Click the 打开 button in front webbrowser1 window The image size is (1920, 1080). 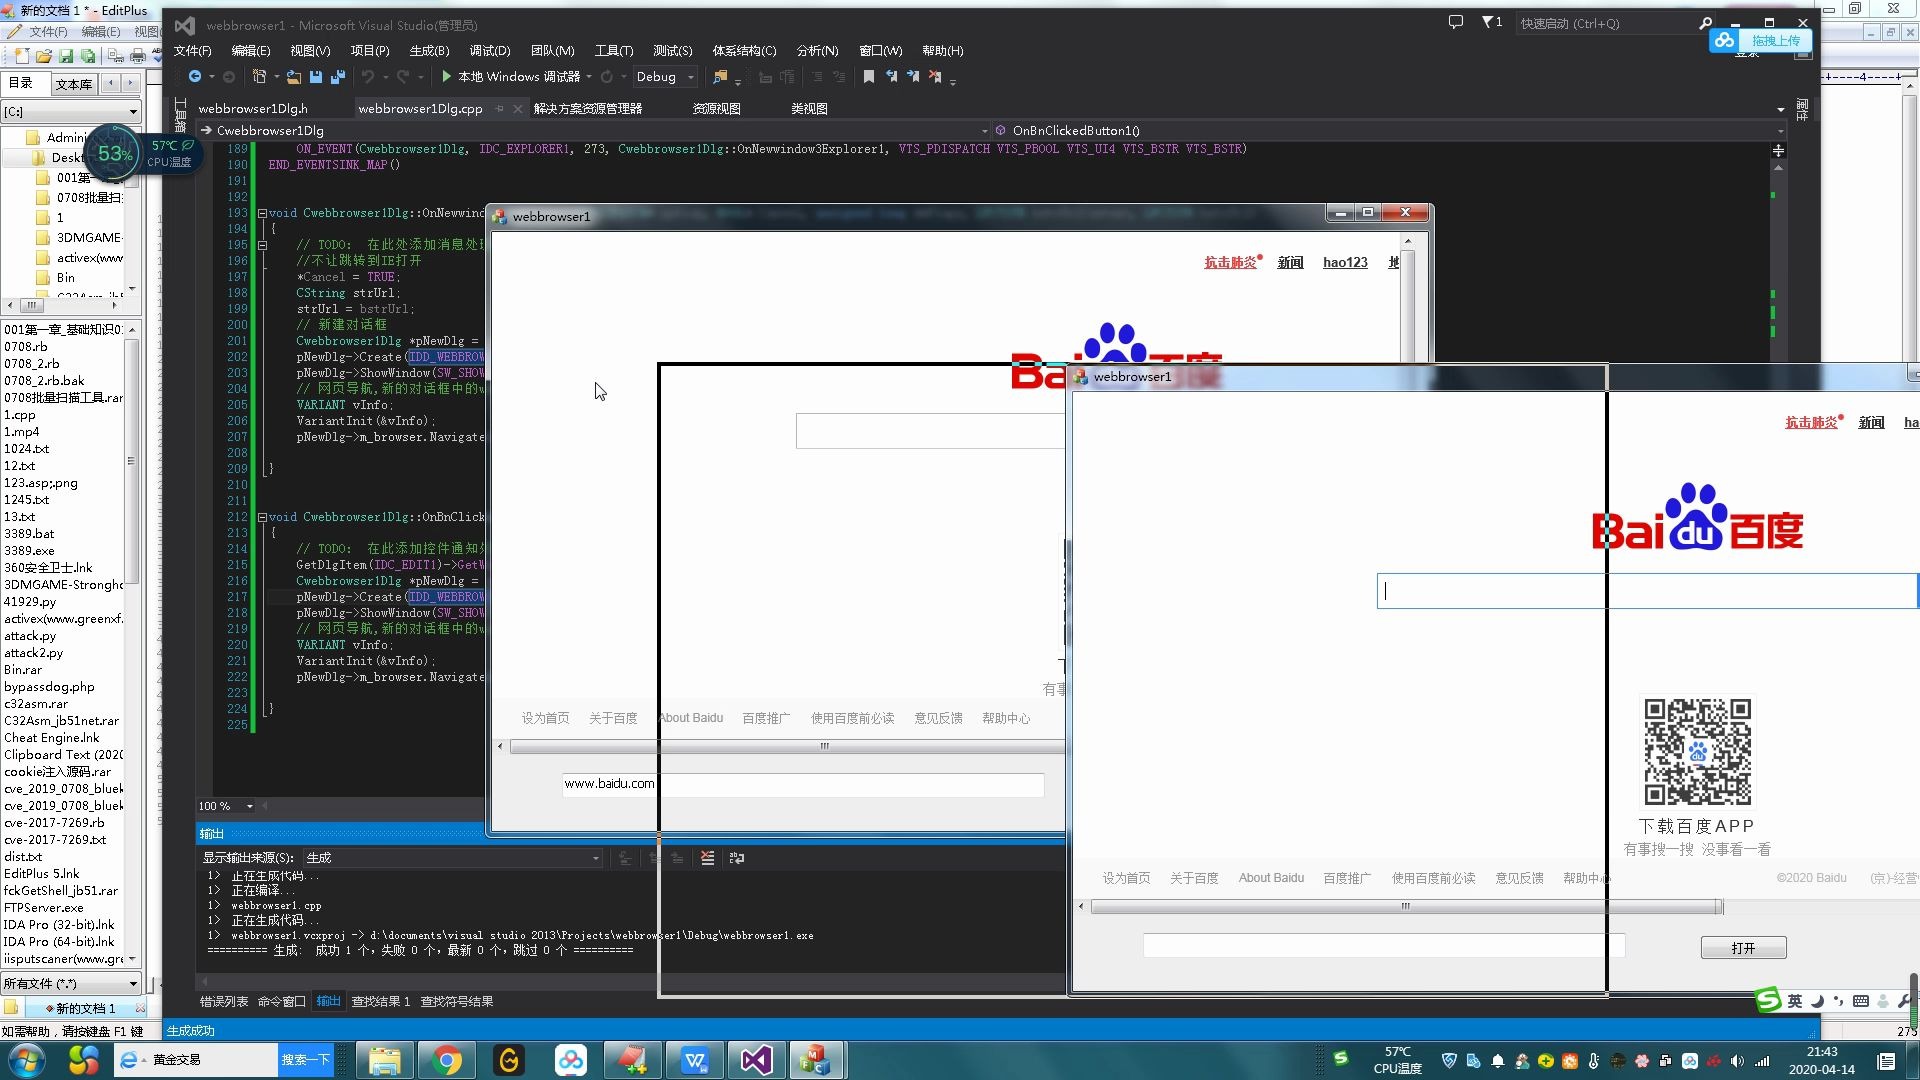pyautogui.click(x=1743, y=948)
